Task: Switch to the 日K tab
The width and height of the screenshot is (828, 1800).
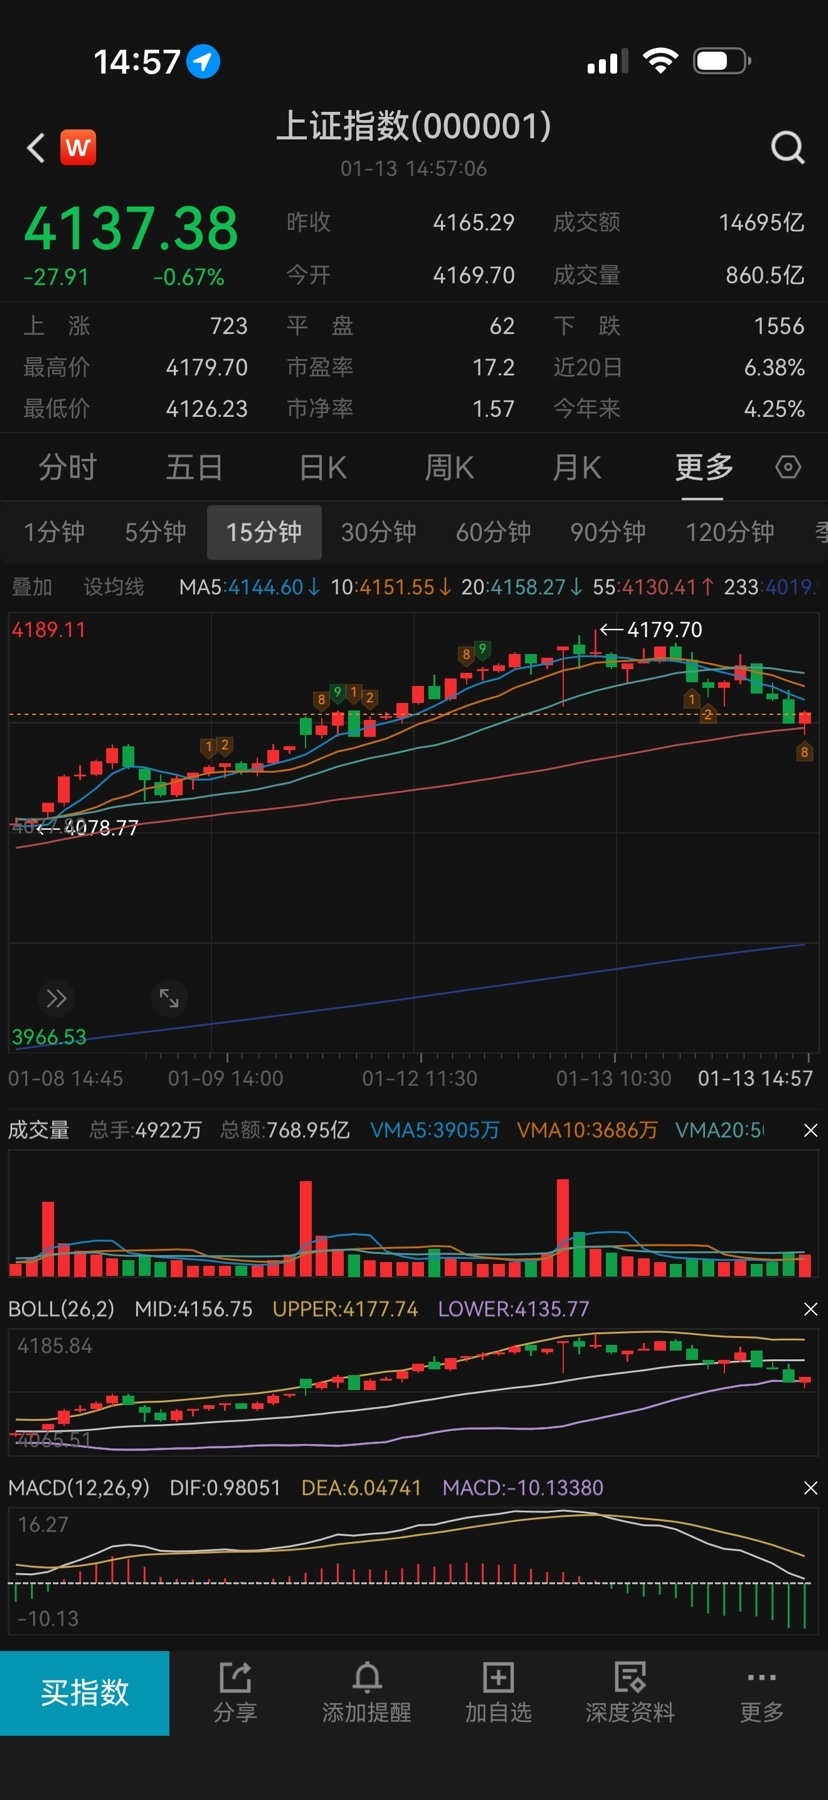Action: (x=322, y=467)
